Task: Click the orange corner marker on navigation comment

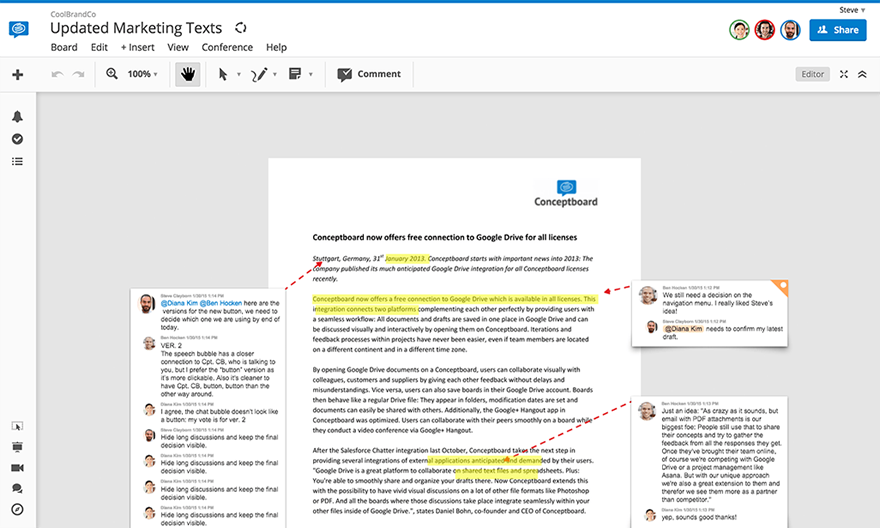Action: pos(780,287)
